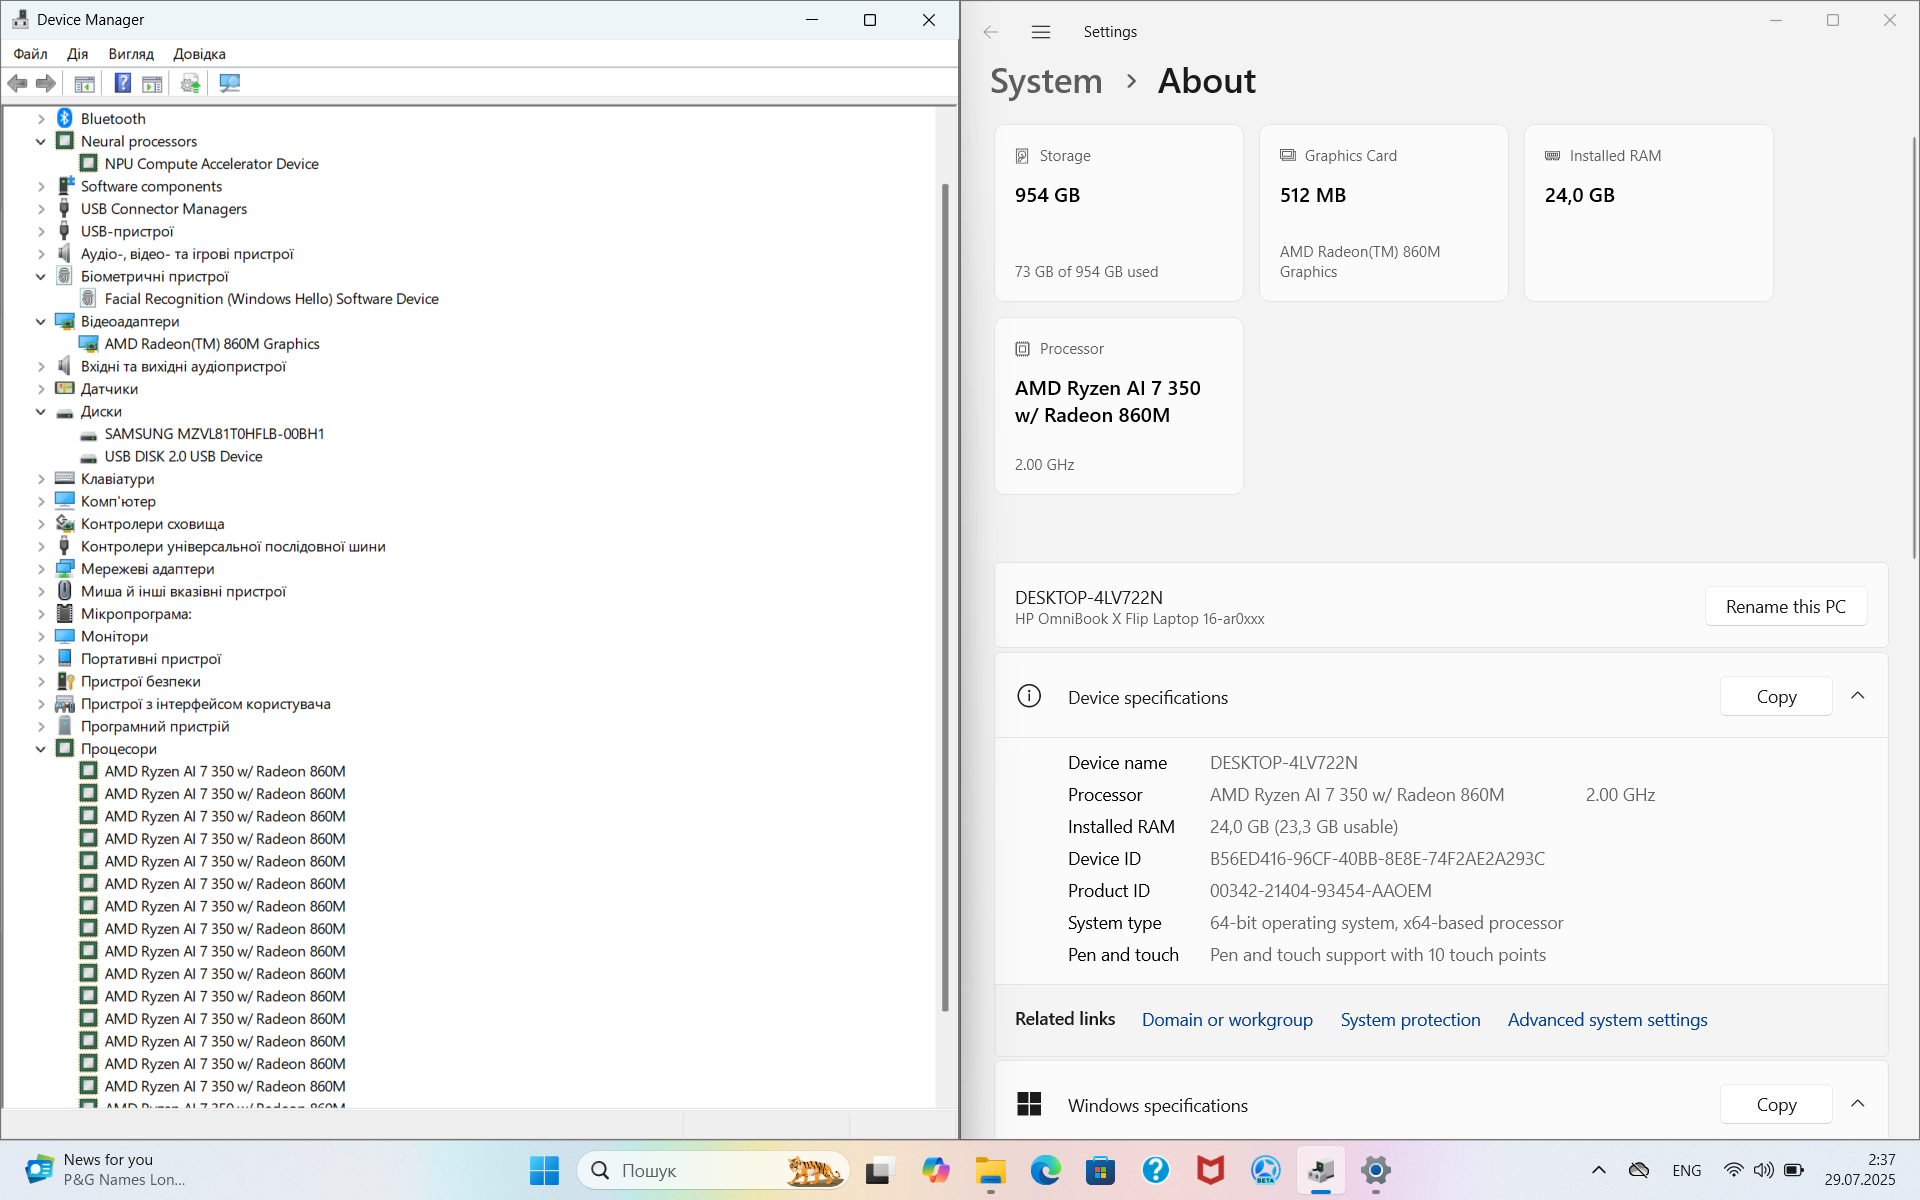The image size is (1920, 1200).
Task: Click Scan for hardware changes monitor icon
Action: [229, 83]
